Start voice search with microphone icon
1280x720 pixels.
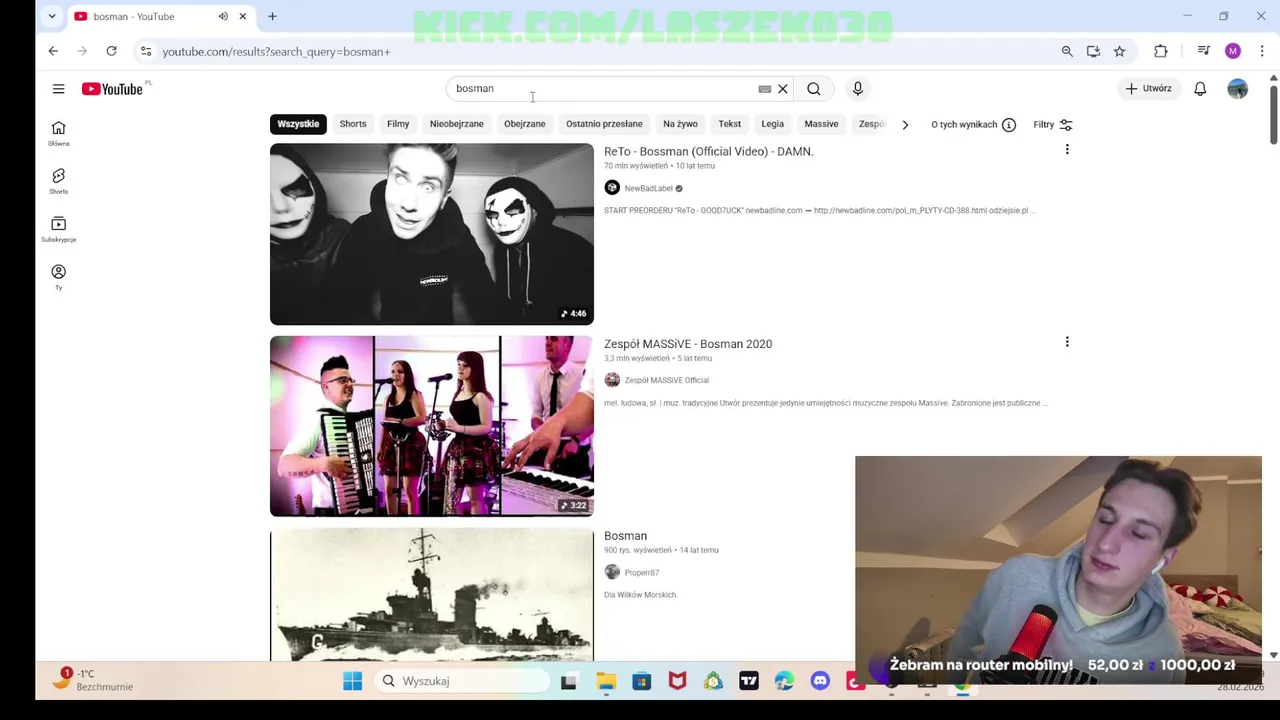(x=857, y=89)
